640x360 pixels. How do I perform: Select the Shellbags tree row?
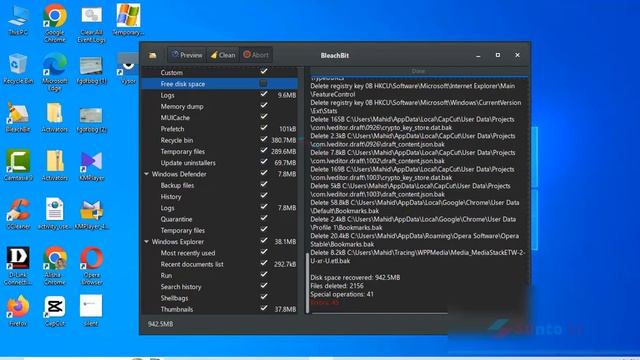[219, 298]
